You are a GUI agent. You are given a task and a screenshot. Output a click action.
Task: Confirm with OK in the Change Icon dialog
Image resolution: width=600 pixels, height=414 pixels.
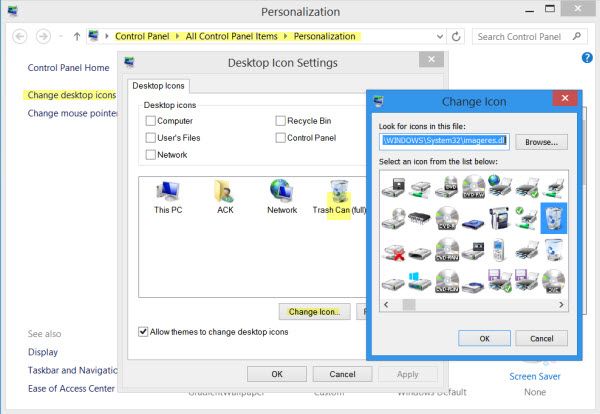(x=484, y=339)
